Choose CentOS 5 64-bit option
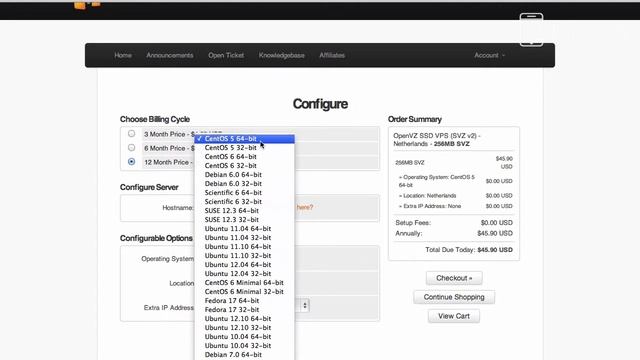Viewport: 640px width, 360px height. tap(244, 139)
